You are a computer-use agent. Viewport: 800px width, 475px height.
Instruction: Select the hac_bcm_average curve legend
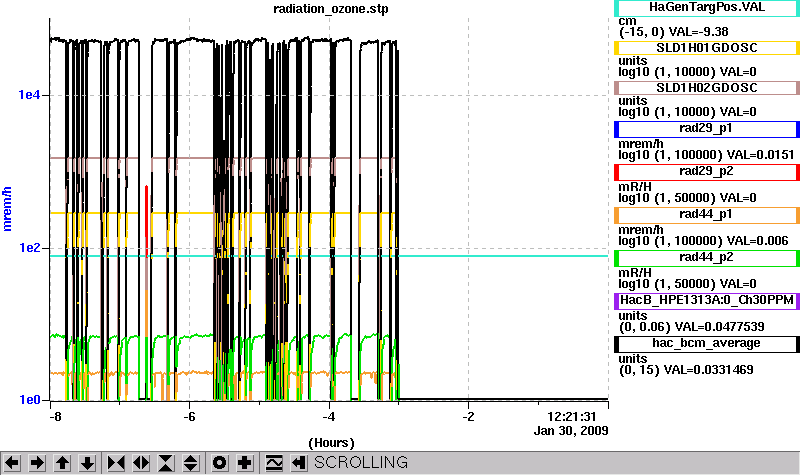coord(707,343)
